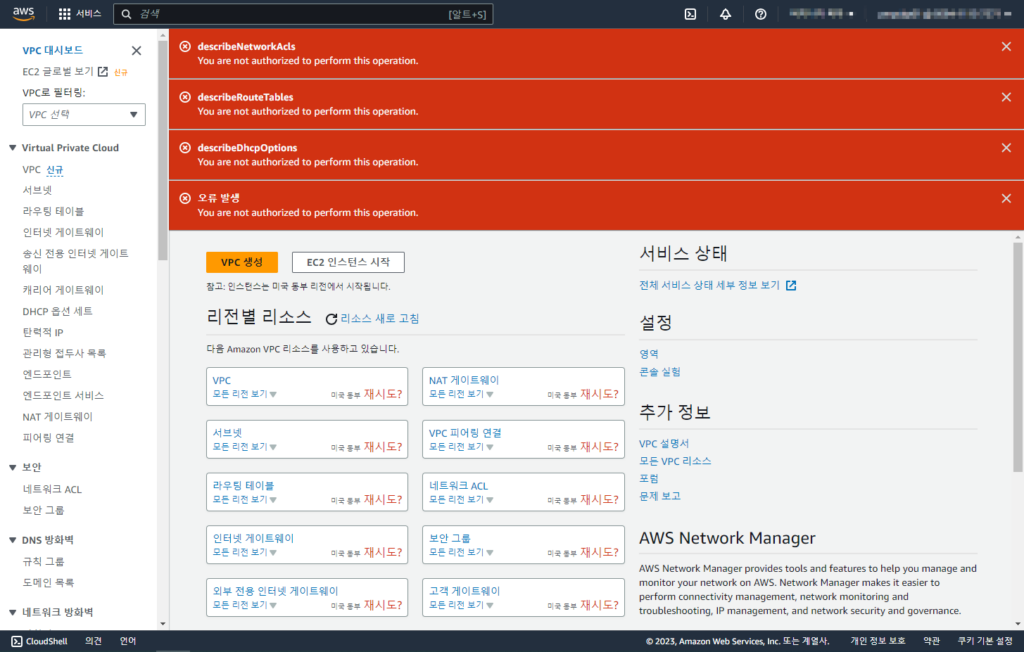Collapse the Virtual Private Cloud section

click(12, 148)
